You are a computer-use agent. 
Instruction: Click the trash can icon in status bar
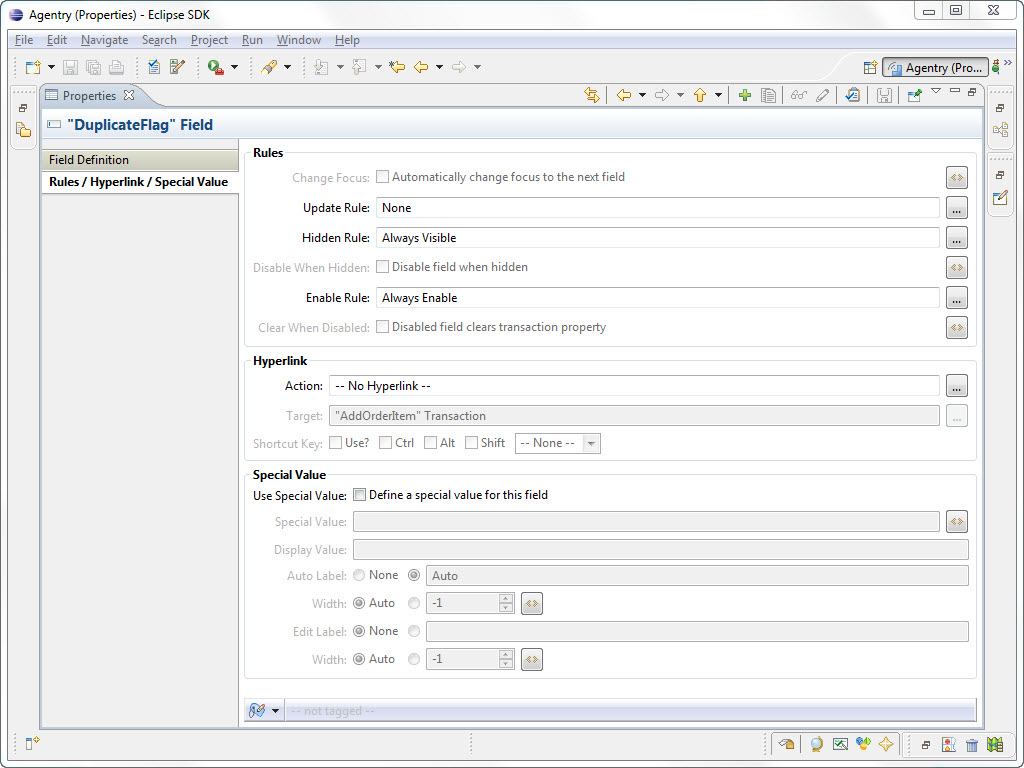(972, 744)
